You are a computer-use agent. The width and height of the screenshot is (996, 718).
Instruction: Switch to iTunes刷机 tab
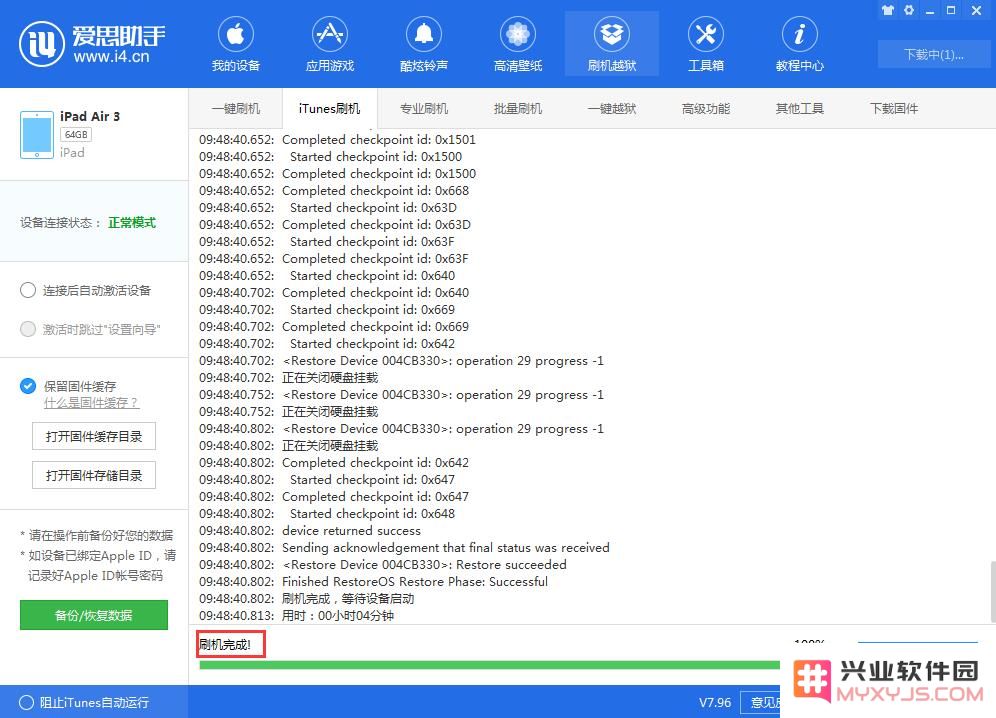(x=329, y=109)
